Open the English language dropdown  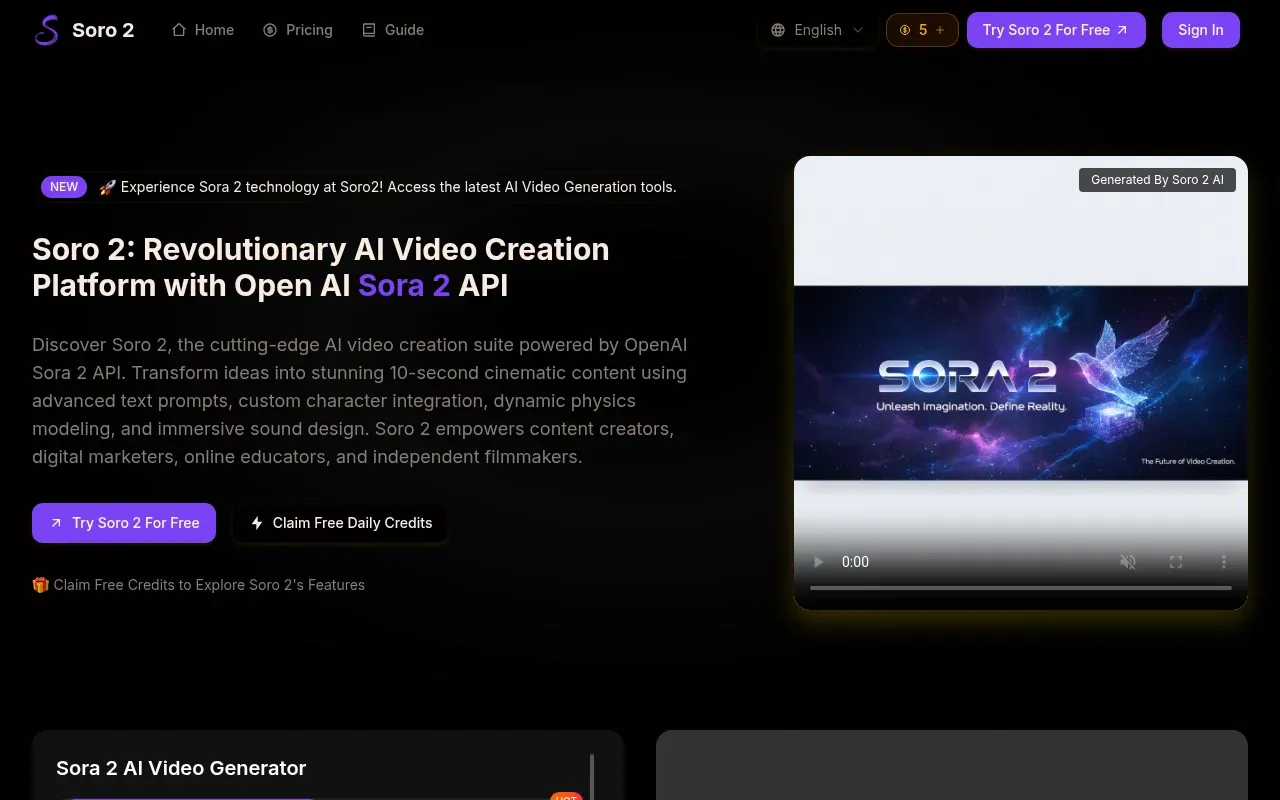click(817, 30)
